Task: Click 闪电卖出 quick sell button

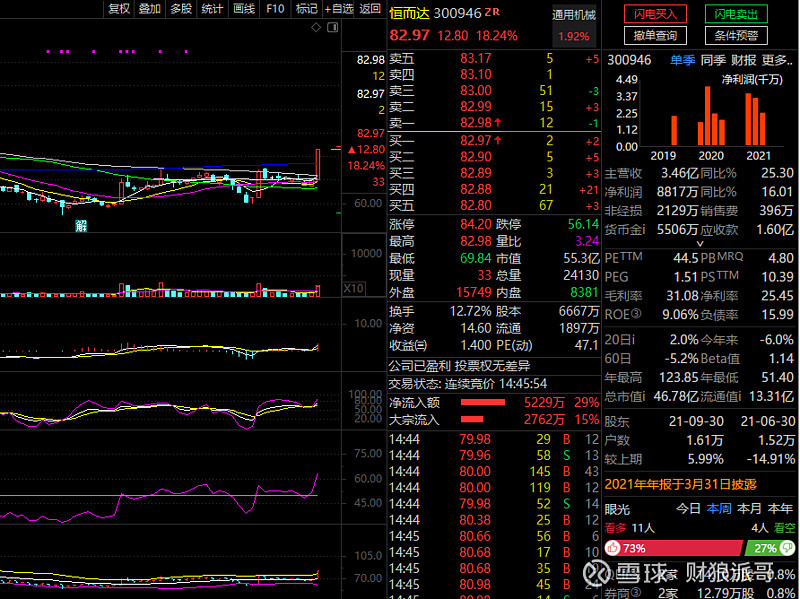Action: click(x=736, y=14)
